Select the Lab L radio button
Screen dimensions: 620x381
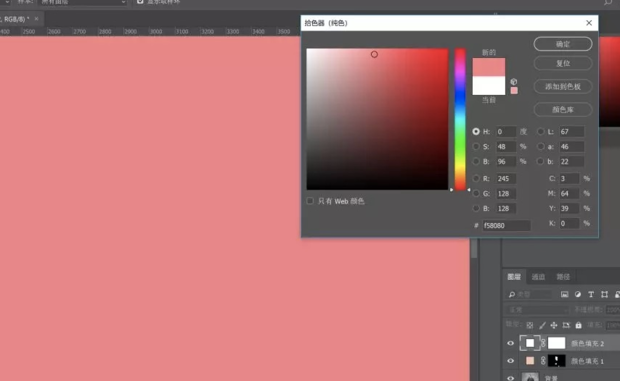point(541,132)
